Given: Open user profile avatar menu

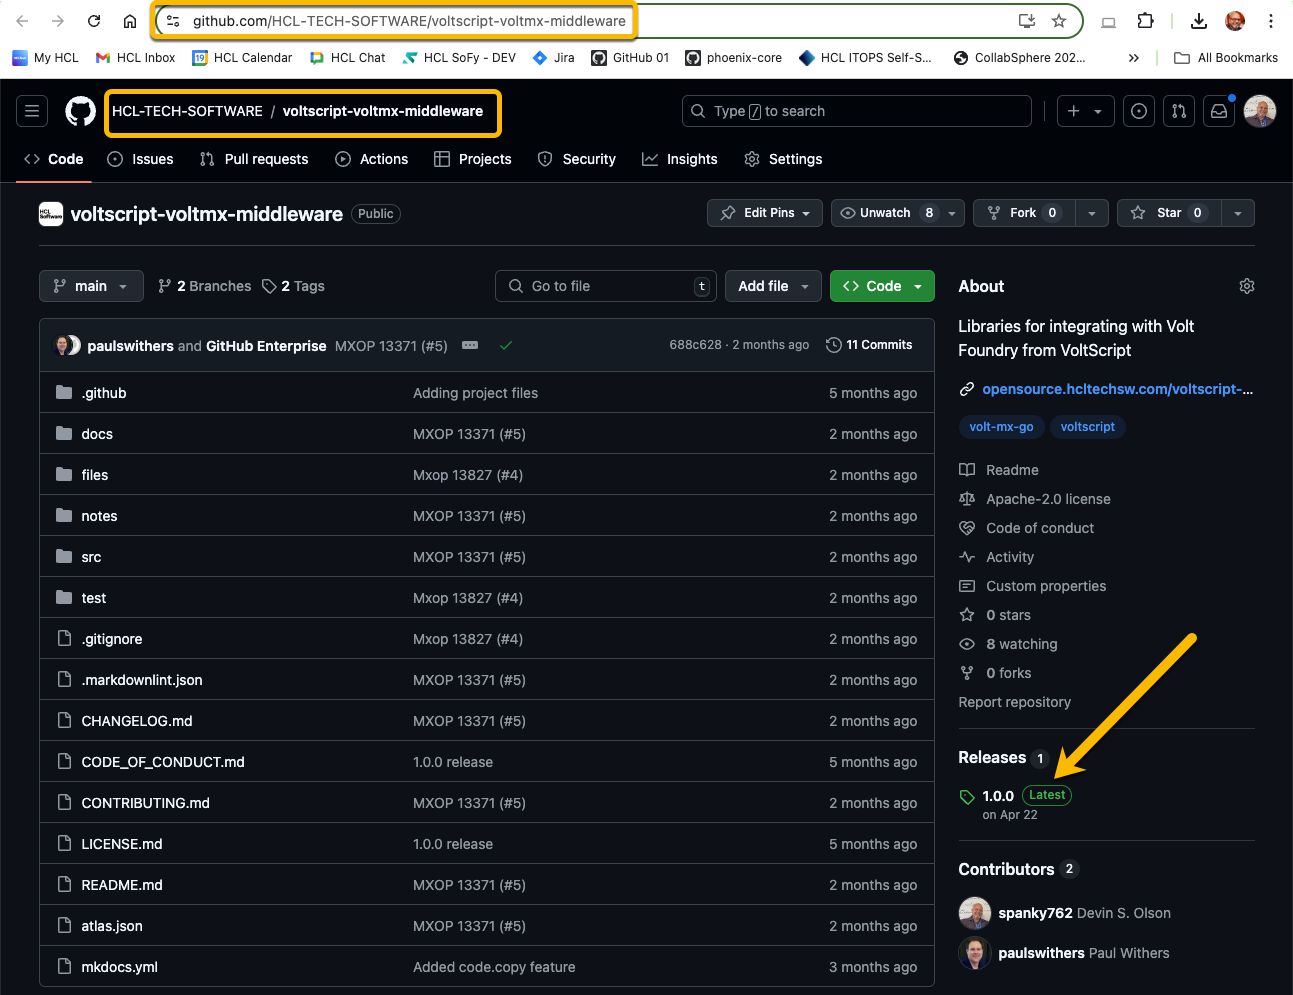Looking at the screenshot, I should 1260,111.
